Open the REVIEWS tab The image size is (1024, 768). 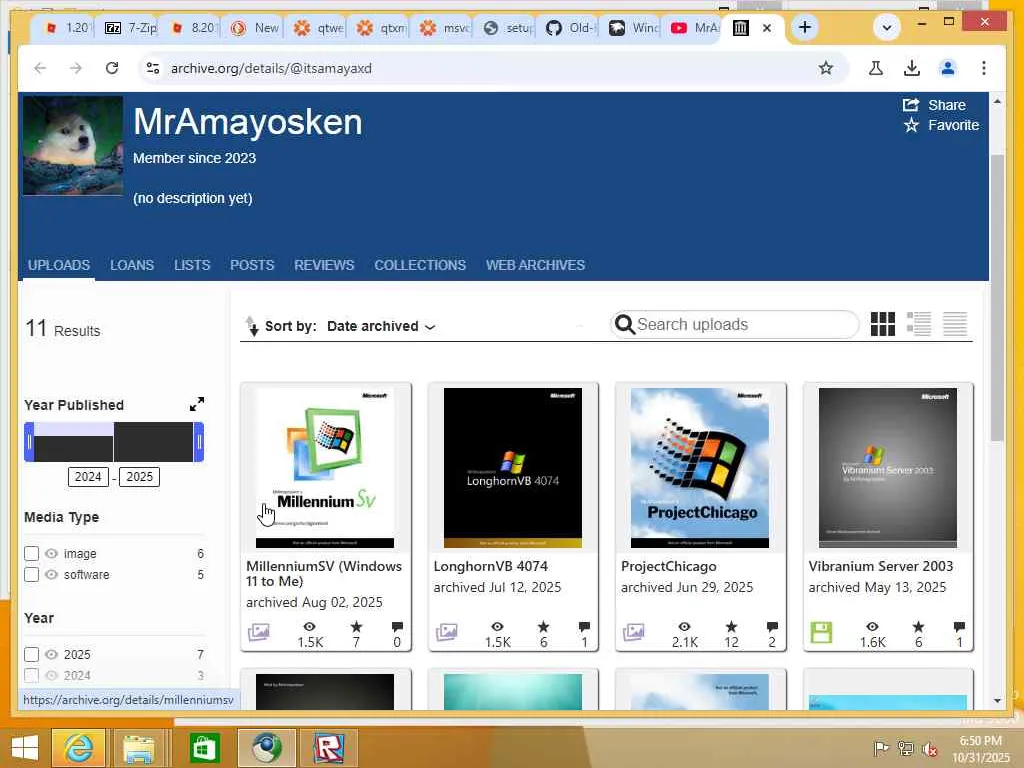coord(324,265)
